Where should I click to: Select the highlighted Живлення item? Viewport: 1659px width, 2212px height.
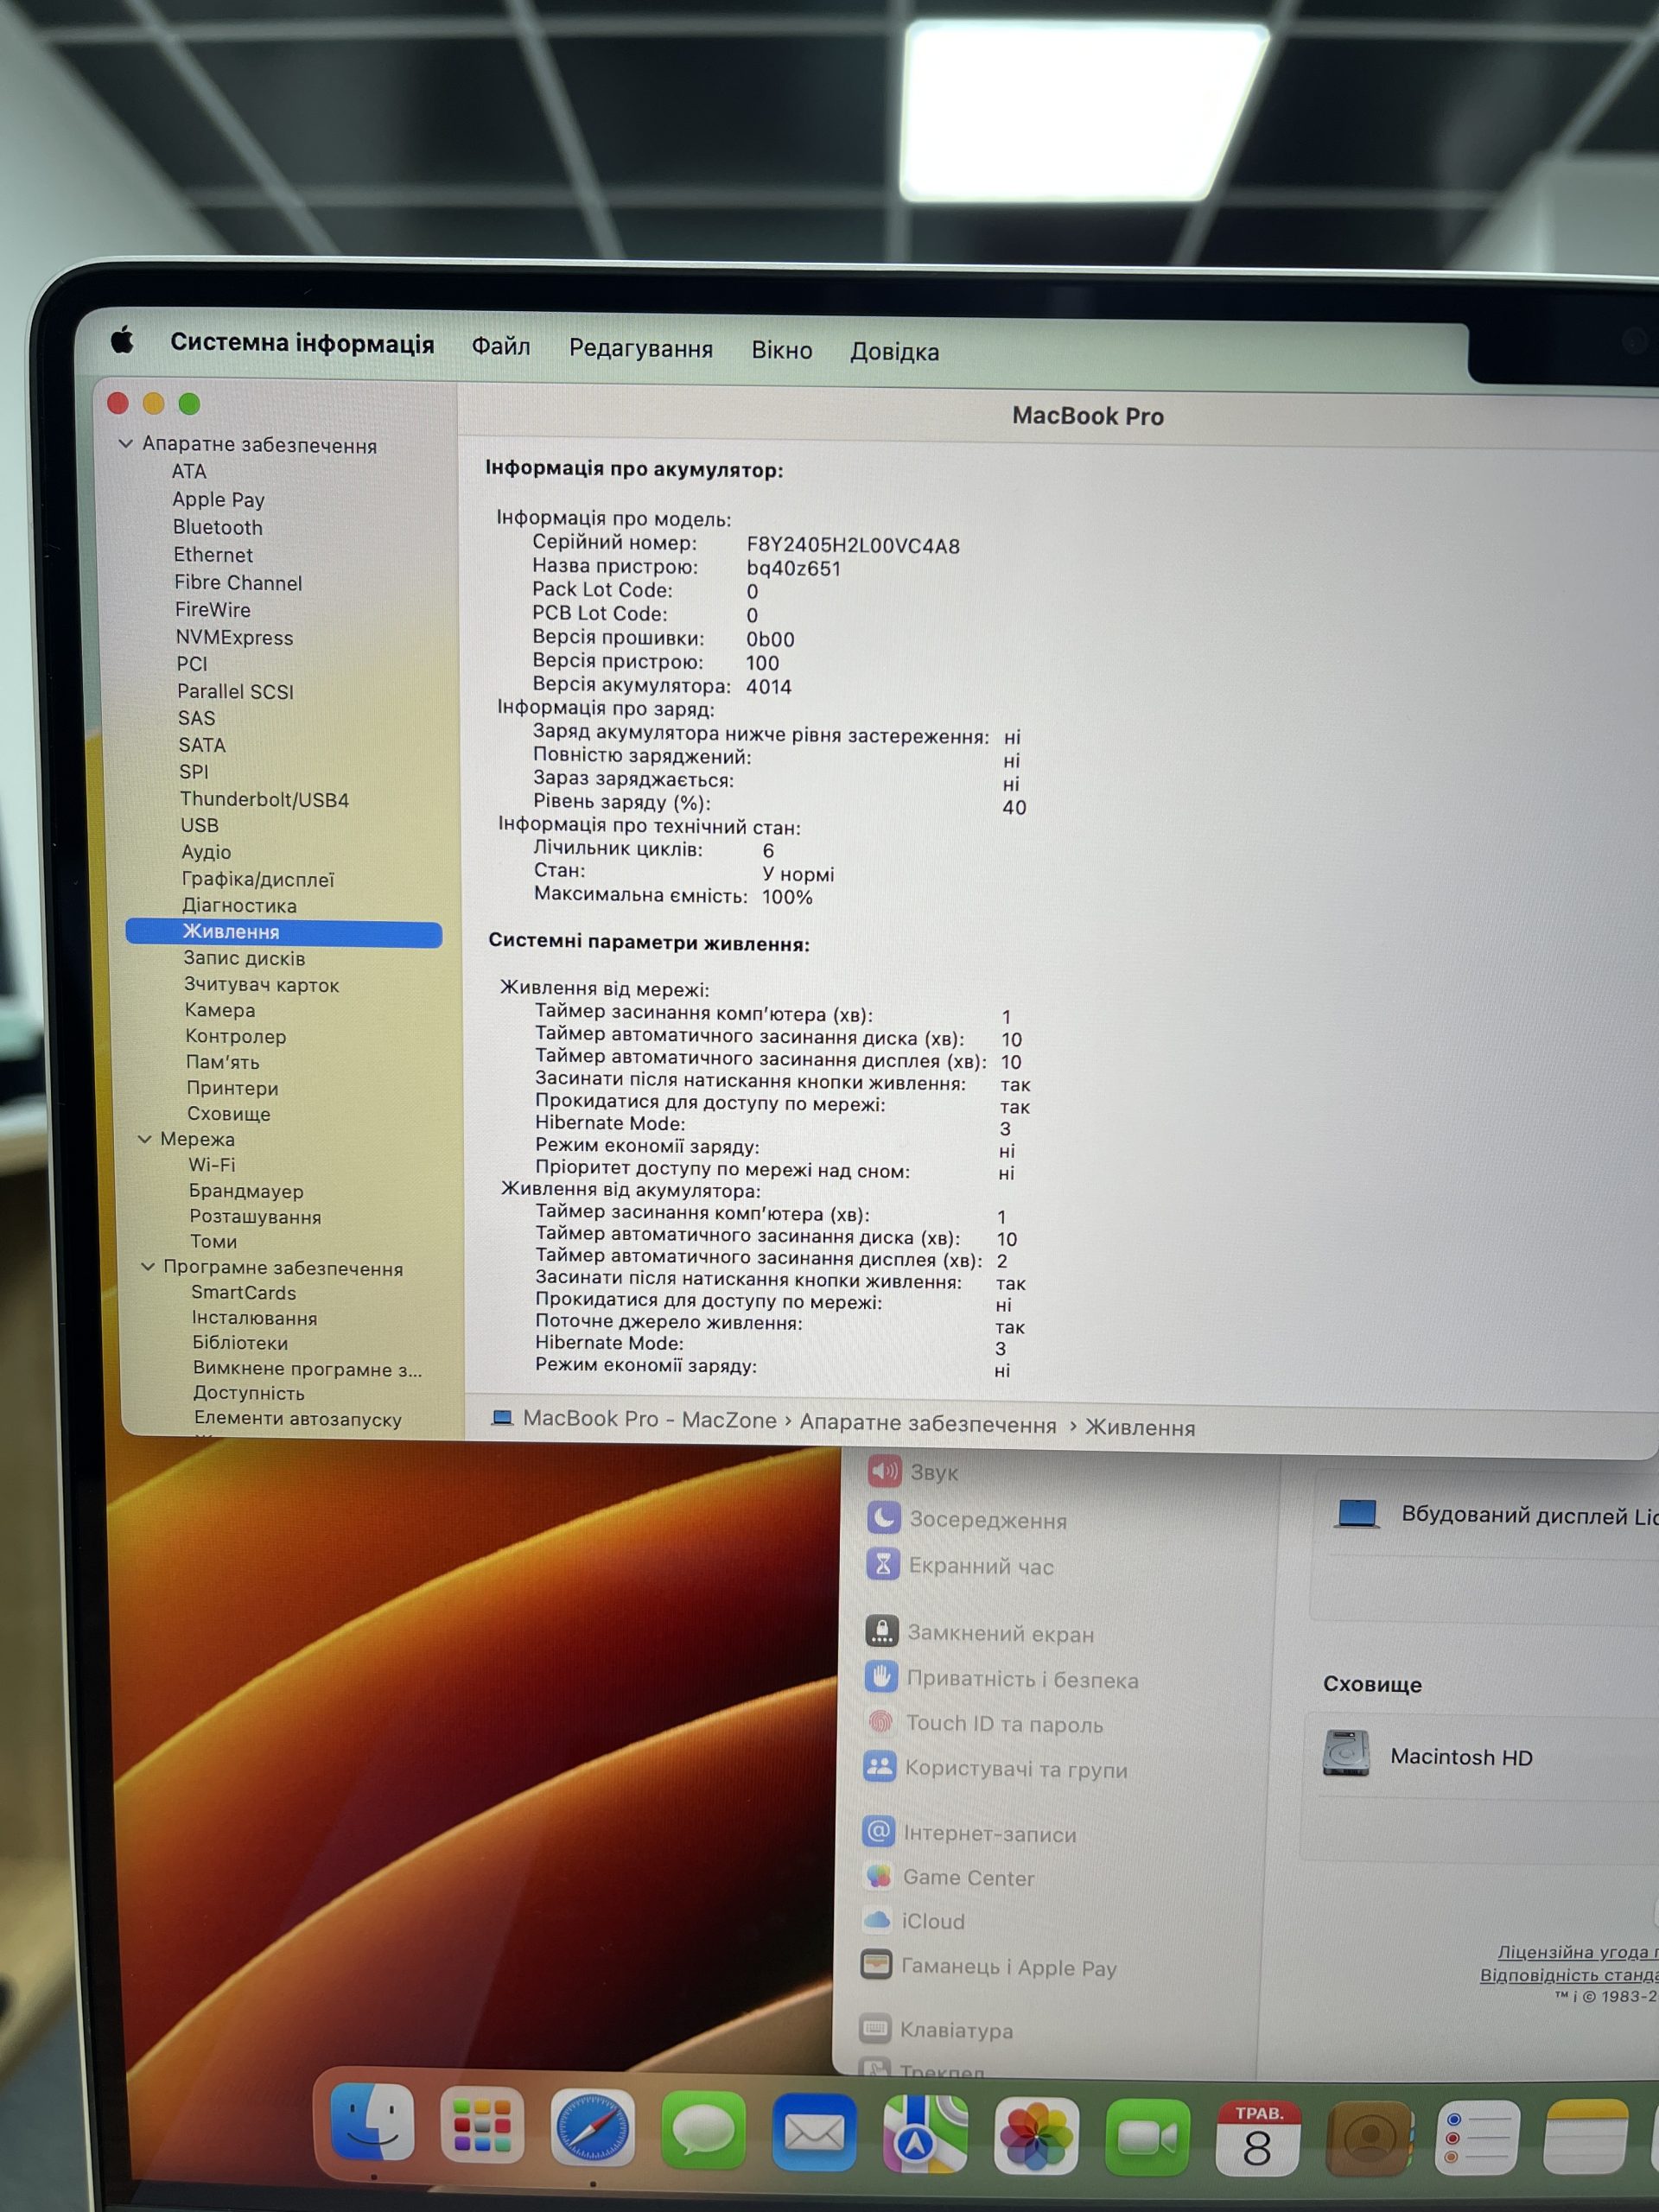284,932
